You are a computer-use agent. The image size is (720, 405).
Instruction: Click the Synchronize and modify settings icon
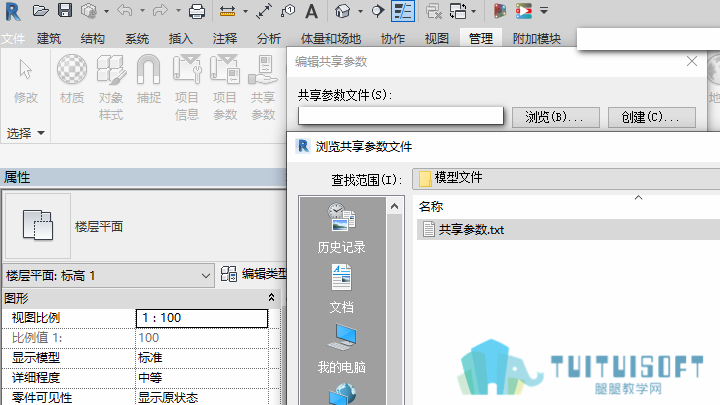pos(89,11)
